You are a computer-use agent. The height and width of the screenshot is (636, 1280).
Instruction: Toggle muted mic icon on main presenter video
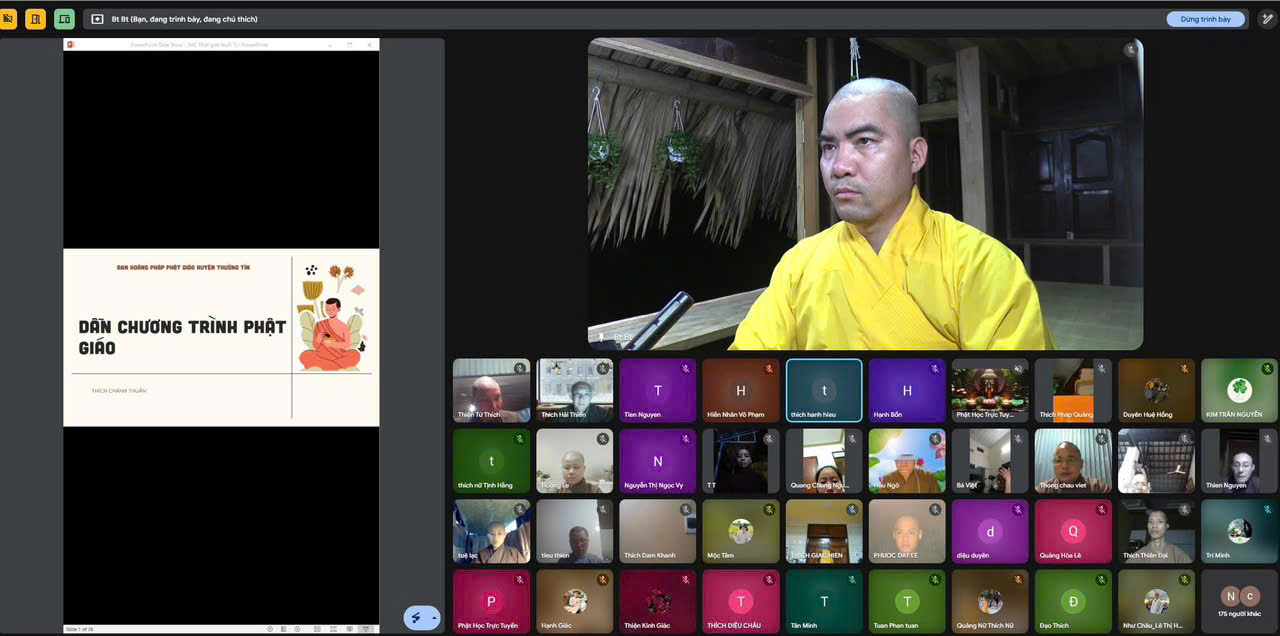[1130, 50]
